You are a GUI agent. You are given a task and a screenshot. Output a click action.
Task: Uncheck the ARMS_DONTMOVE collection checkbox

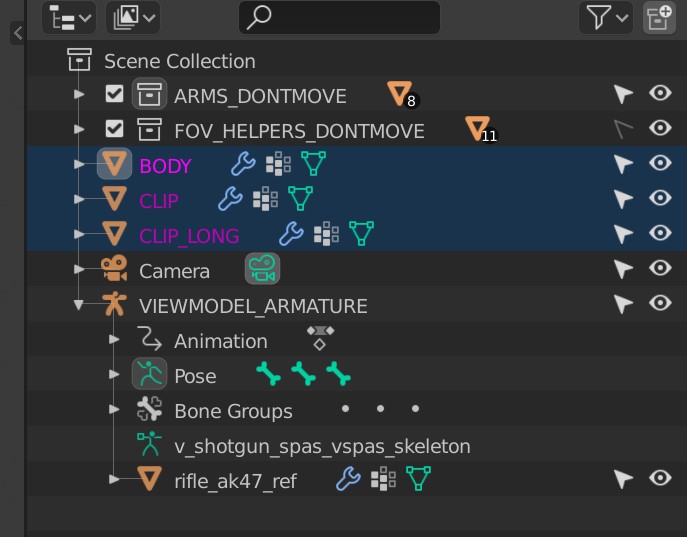[x=114, y=95]
